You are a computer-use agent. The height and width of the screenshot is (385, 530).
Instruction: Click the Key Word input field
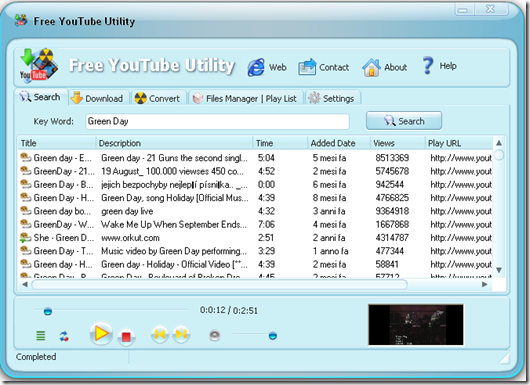tap(217, 121)
